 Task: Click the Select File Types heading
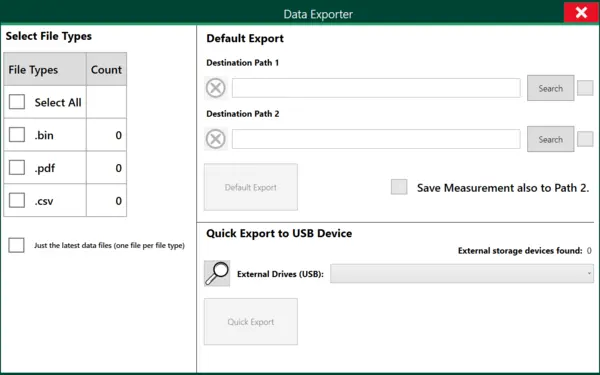(49, 36)
